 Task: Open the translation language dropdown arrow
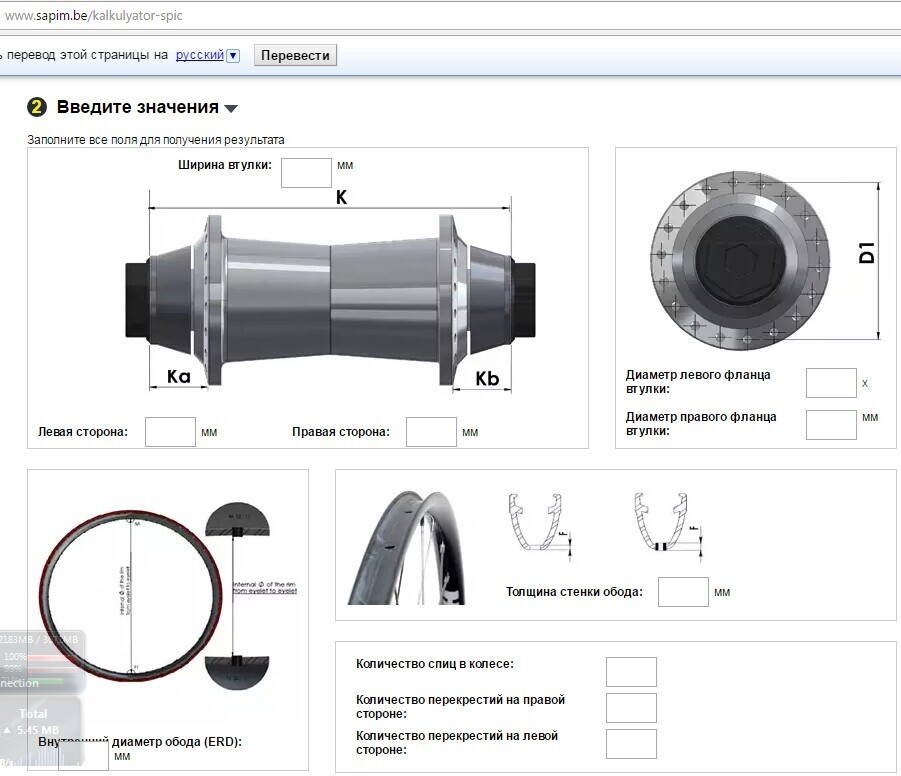[x=233, y=56]
